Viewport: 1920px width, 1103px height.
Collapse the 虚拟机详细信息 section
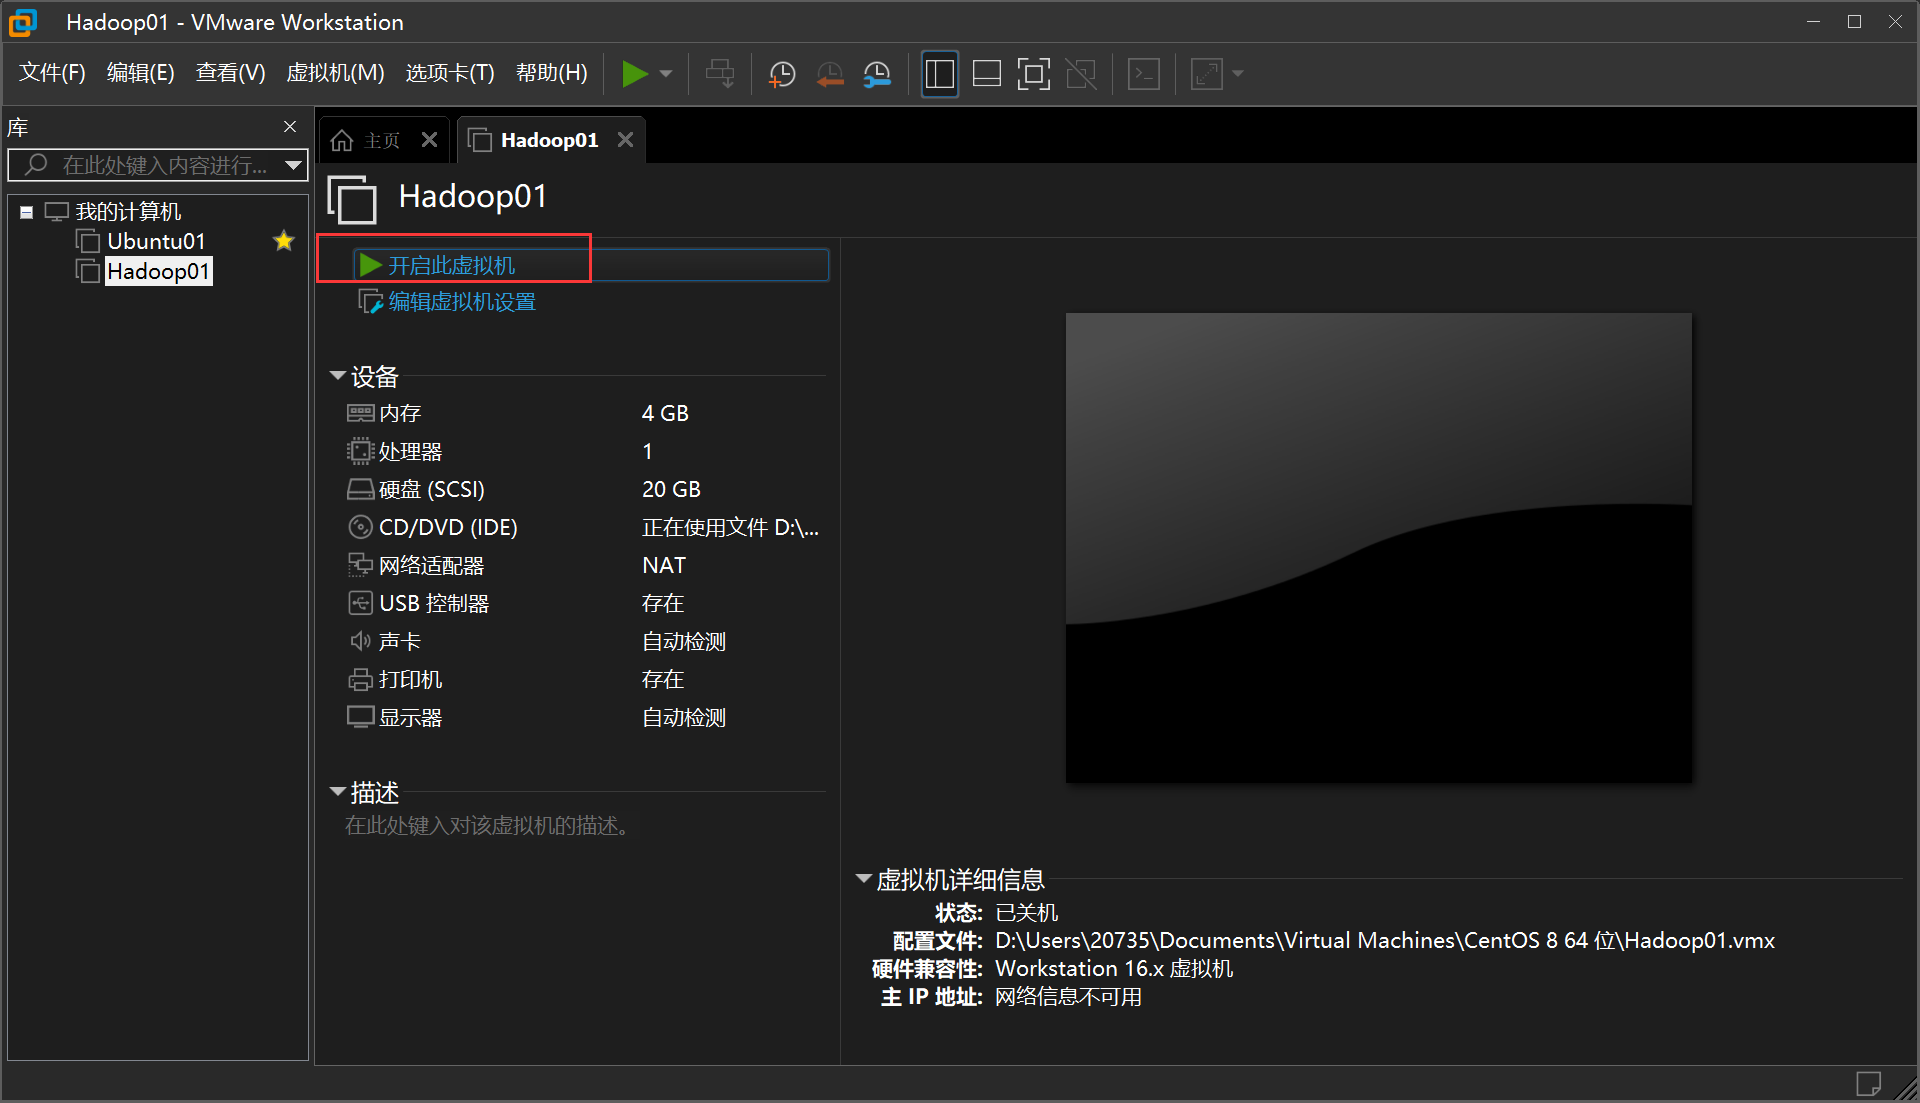point(864,879)
